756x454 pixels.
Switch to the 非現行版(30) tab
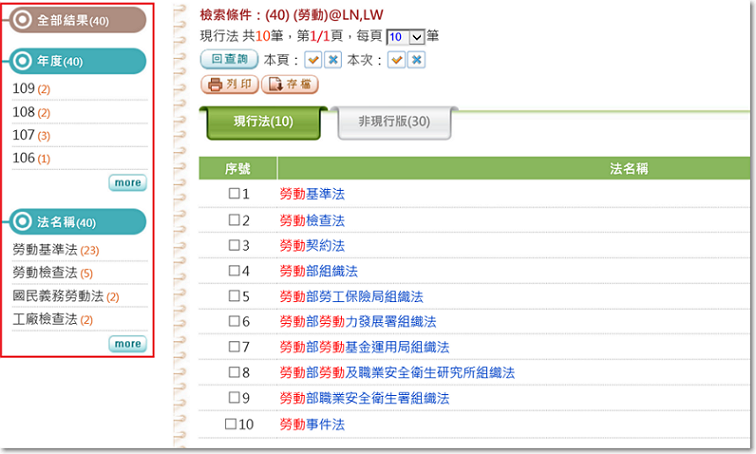tap(395, 122)
